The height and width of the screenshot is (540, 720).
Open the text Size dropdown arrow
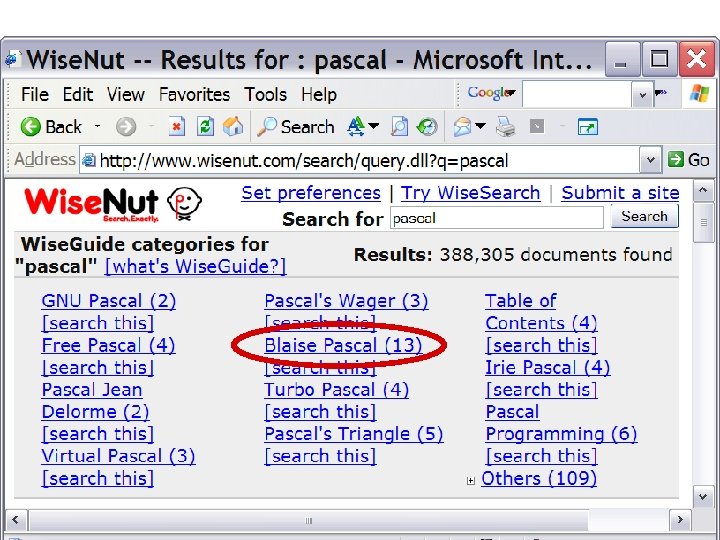pos(374,126)
